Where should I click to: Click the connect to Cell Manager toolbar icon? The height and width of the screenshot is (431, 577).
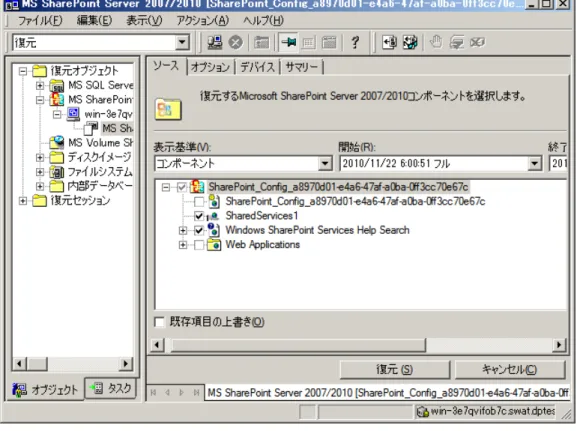click(x=215, y=43)
